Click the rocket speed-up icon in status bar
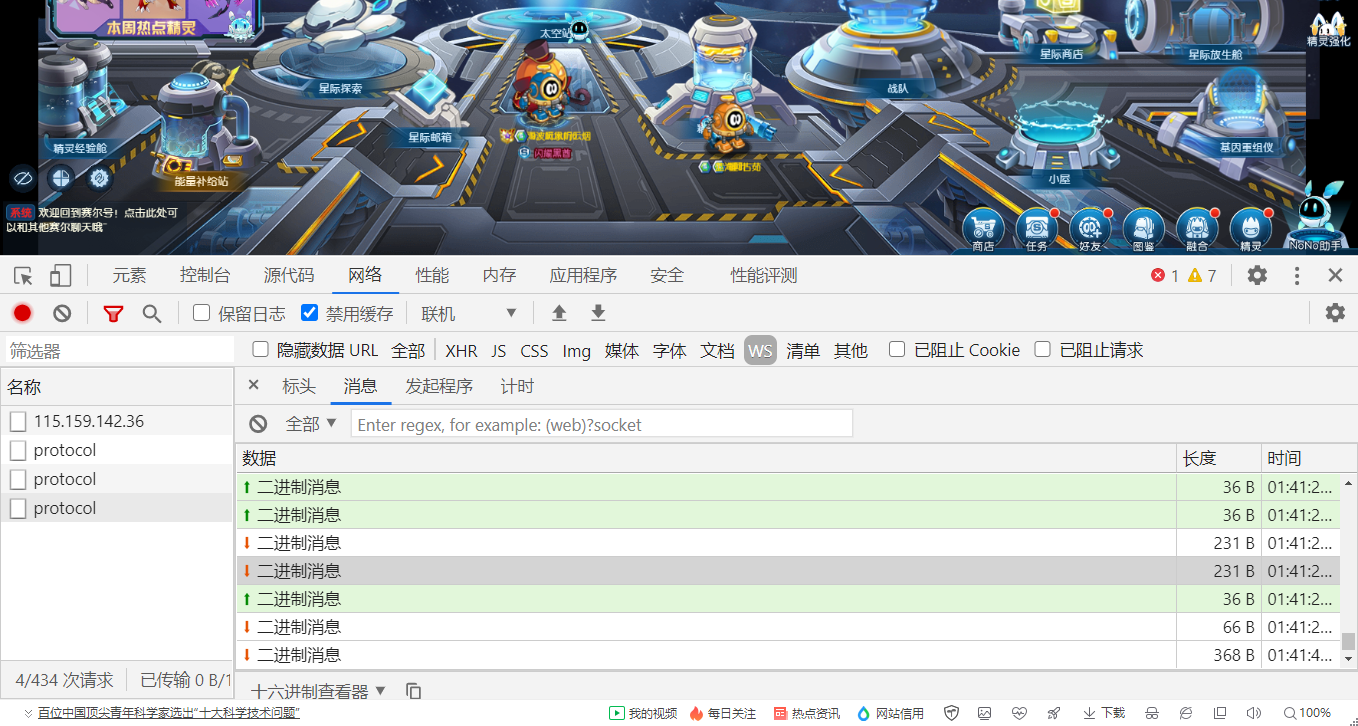 click(1053, 713)
